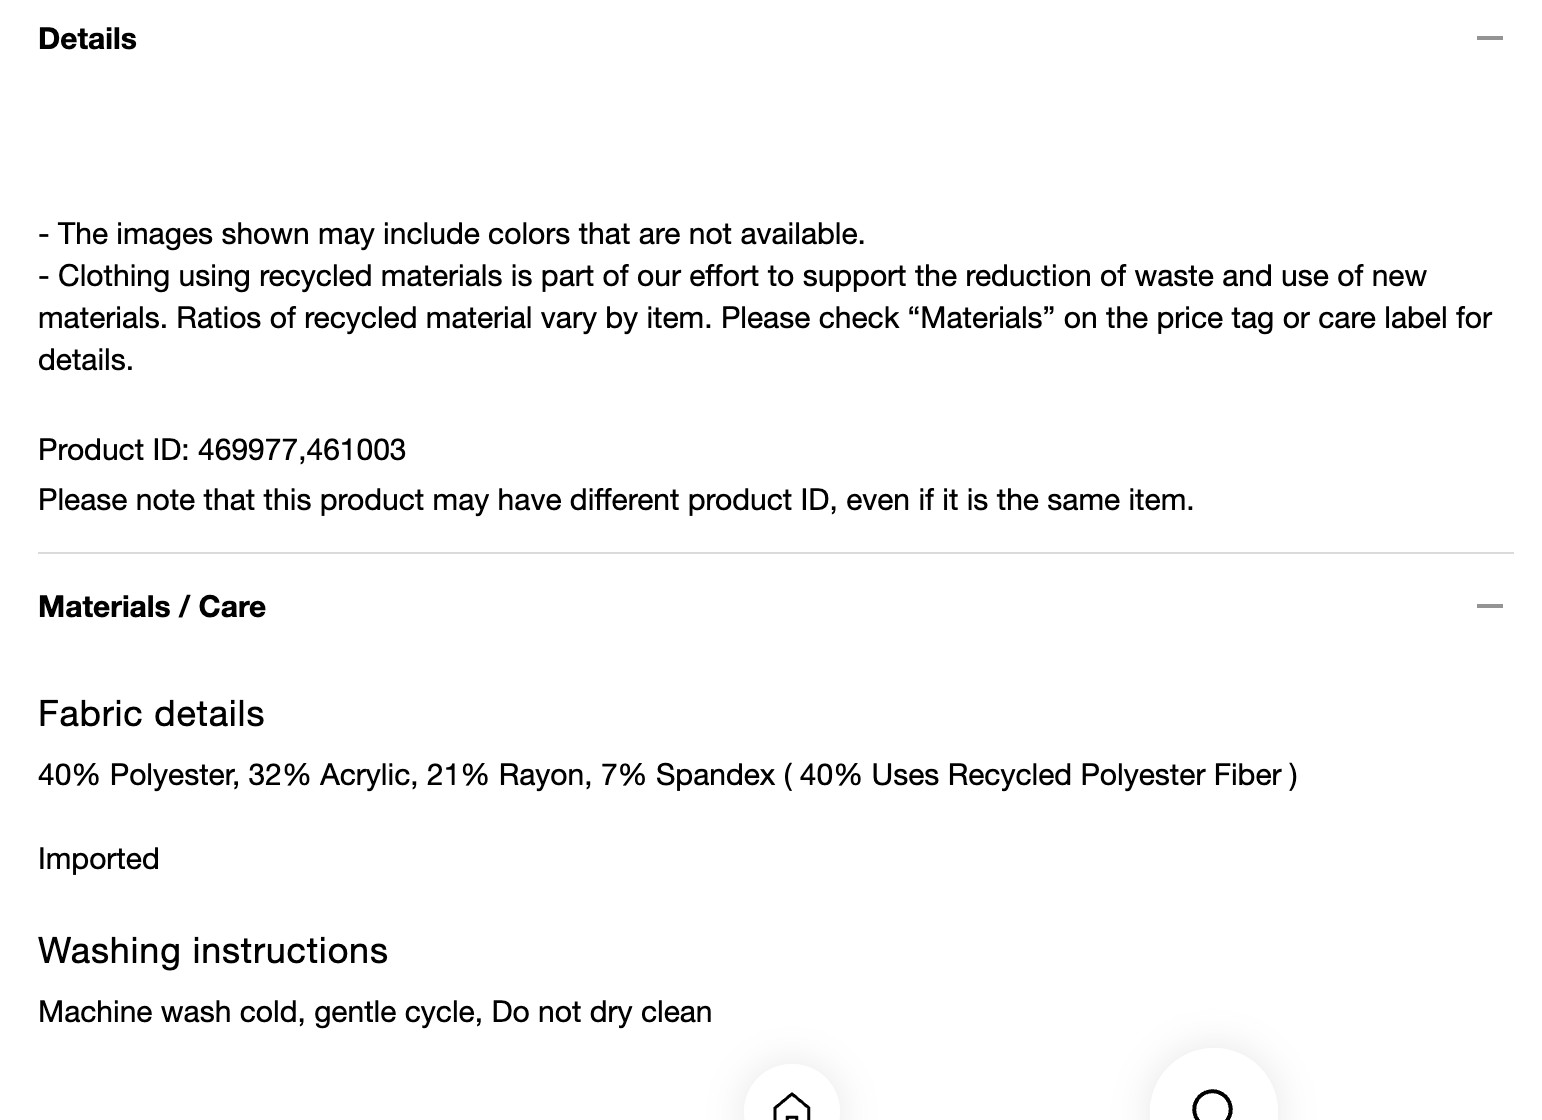This screenshot has height=1120, width=1542.
Task: Click the divider line above Materials / Care
Action: (x=776, y=552)
